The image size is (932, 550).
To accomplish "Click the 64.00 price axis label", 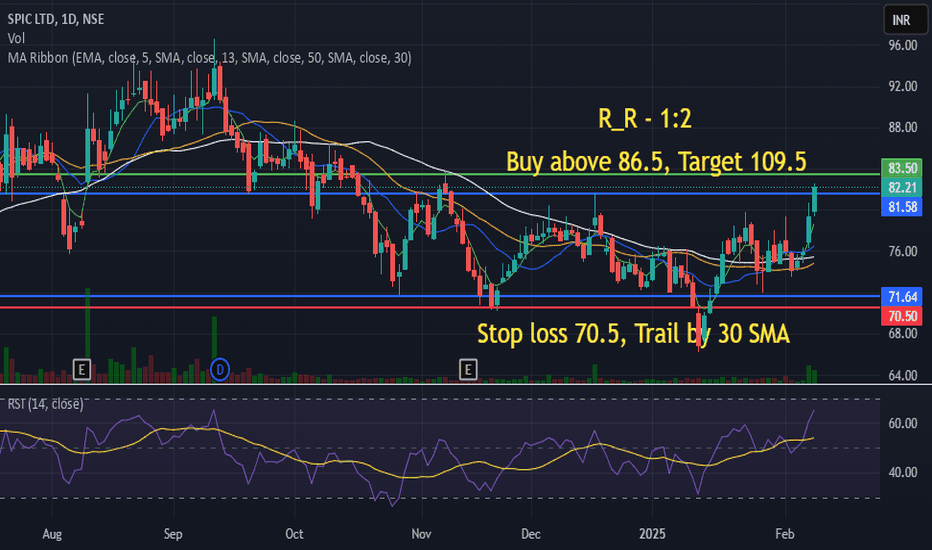I will click(903, 375).
